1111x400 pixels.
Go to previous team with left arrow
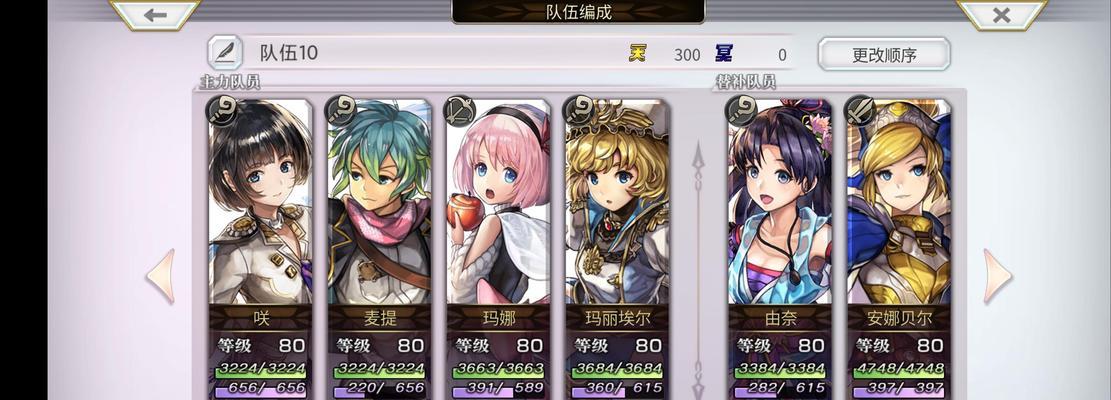coord(161,277)
